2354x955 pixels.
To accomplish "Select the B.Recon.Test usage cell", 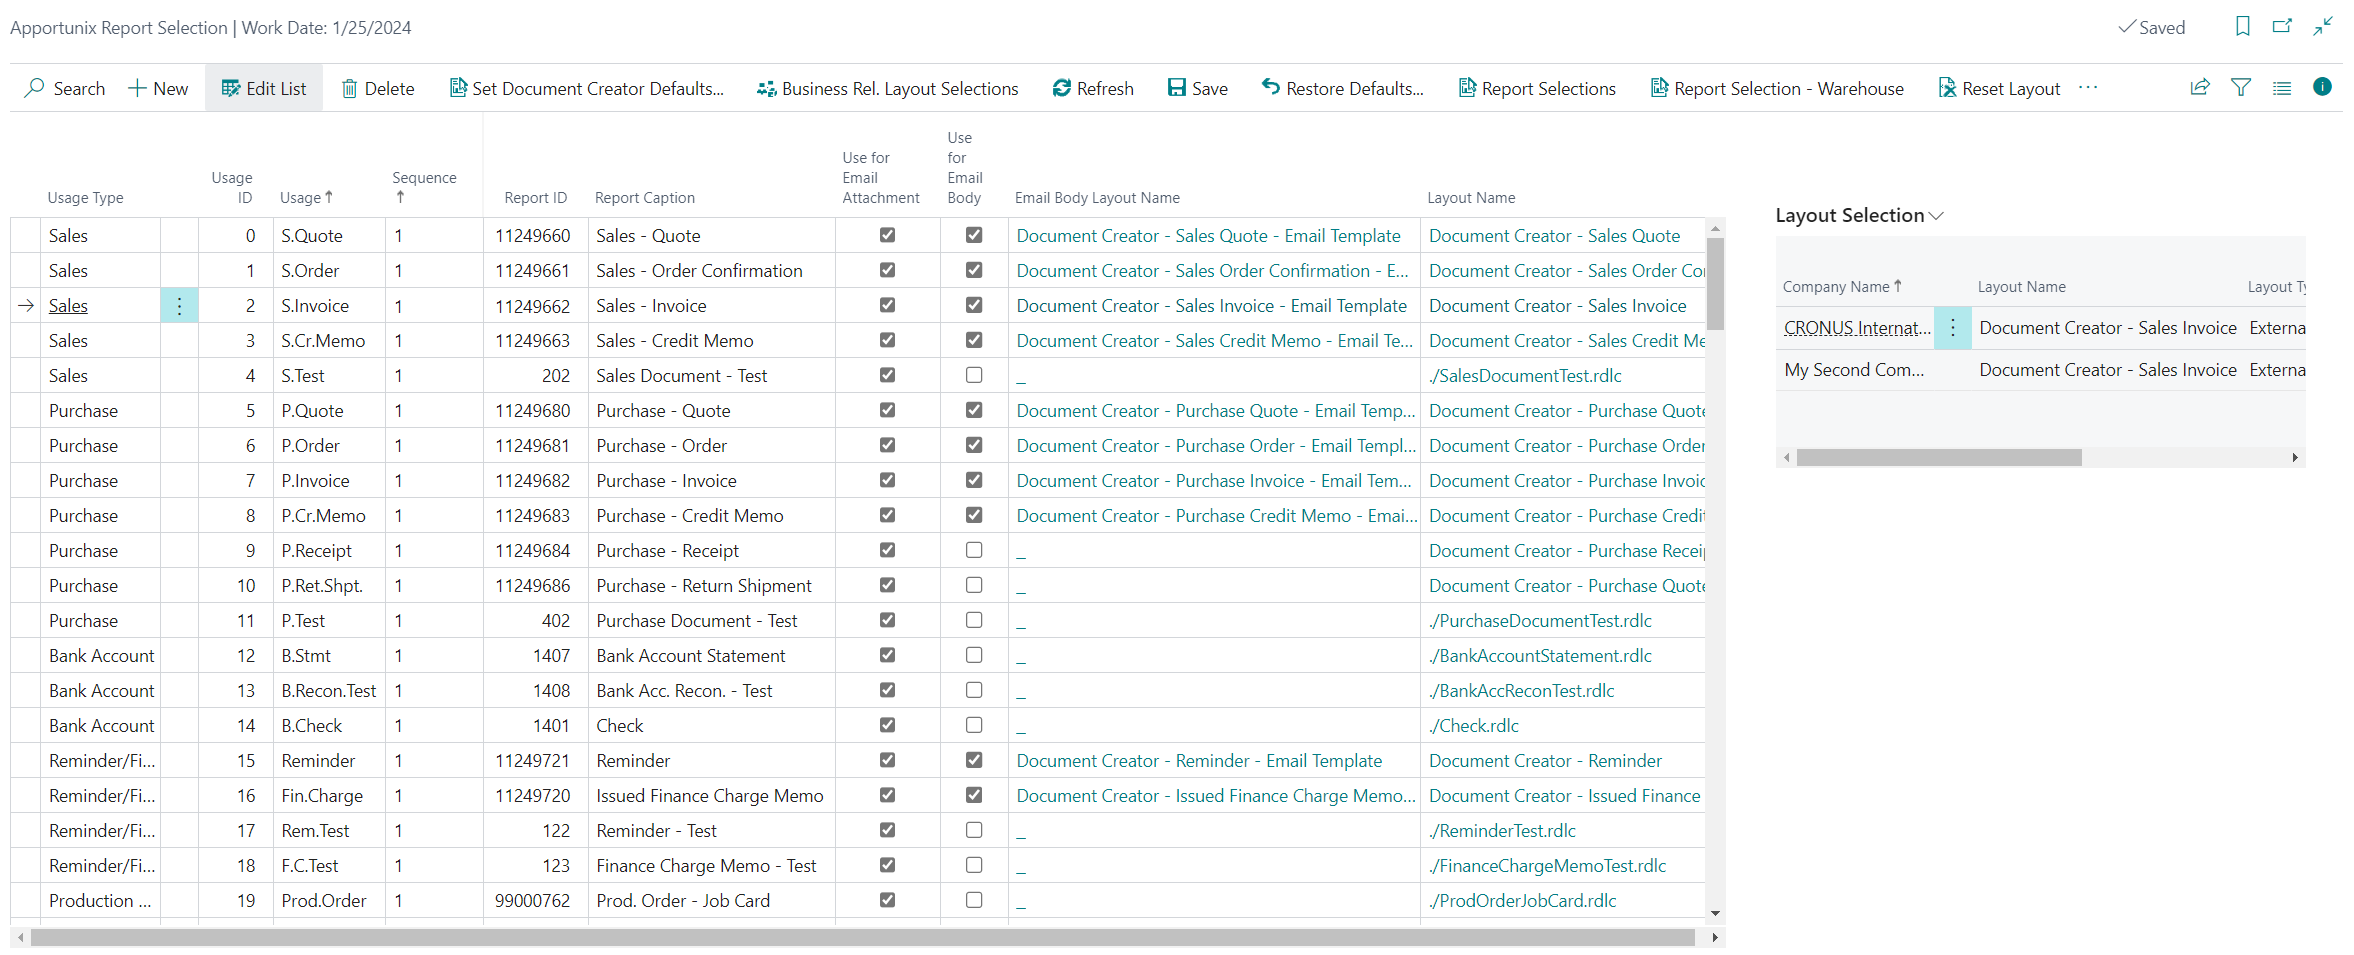I will pyautogui.click(x=329, y=691).
